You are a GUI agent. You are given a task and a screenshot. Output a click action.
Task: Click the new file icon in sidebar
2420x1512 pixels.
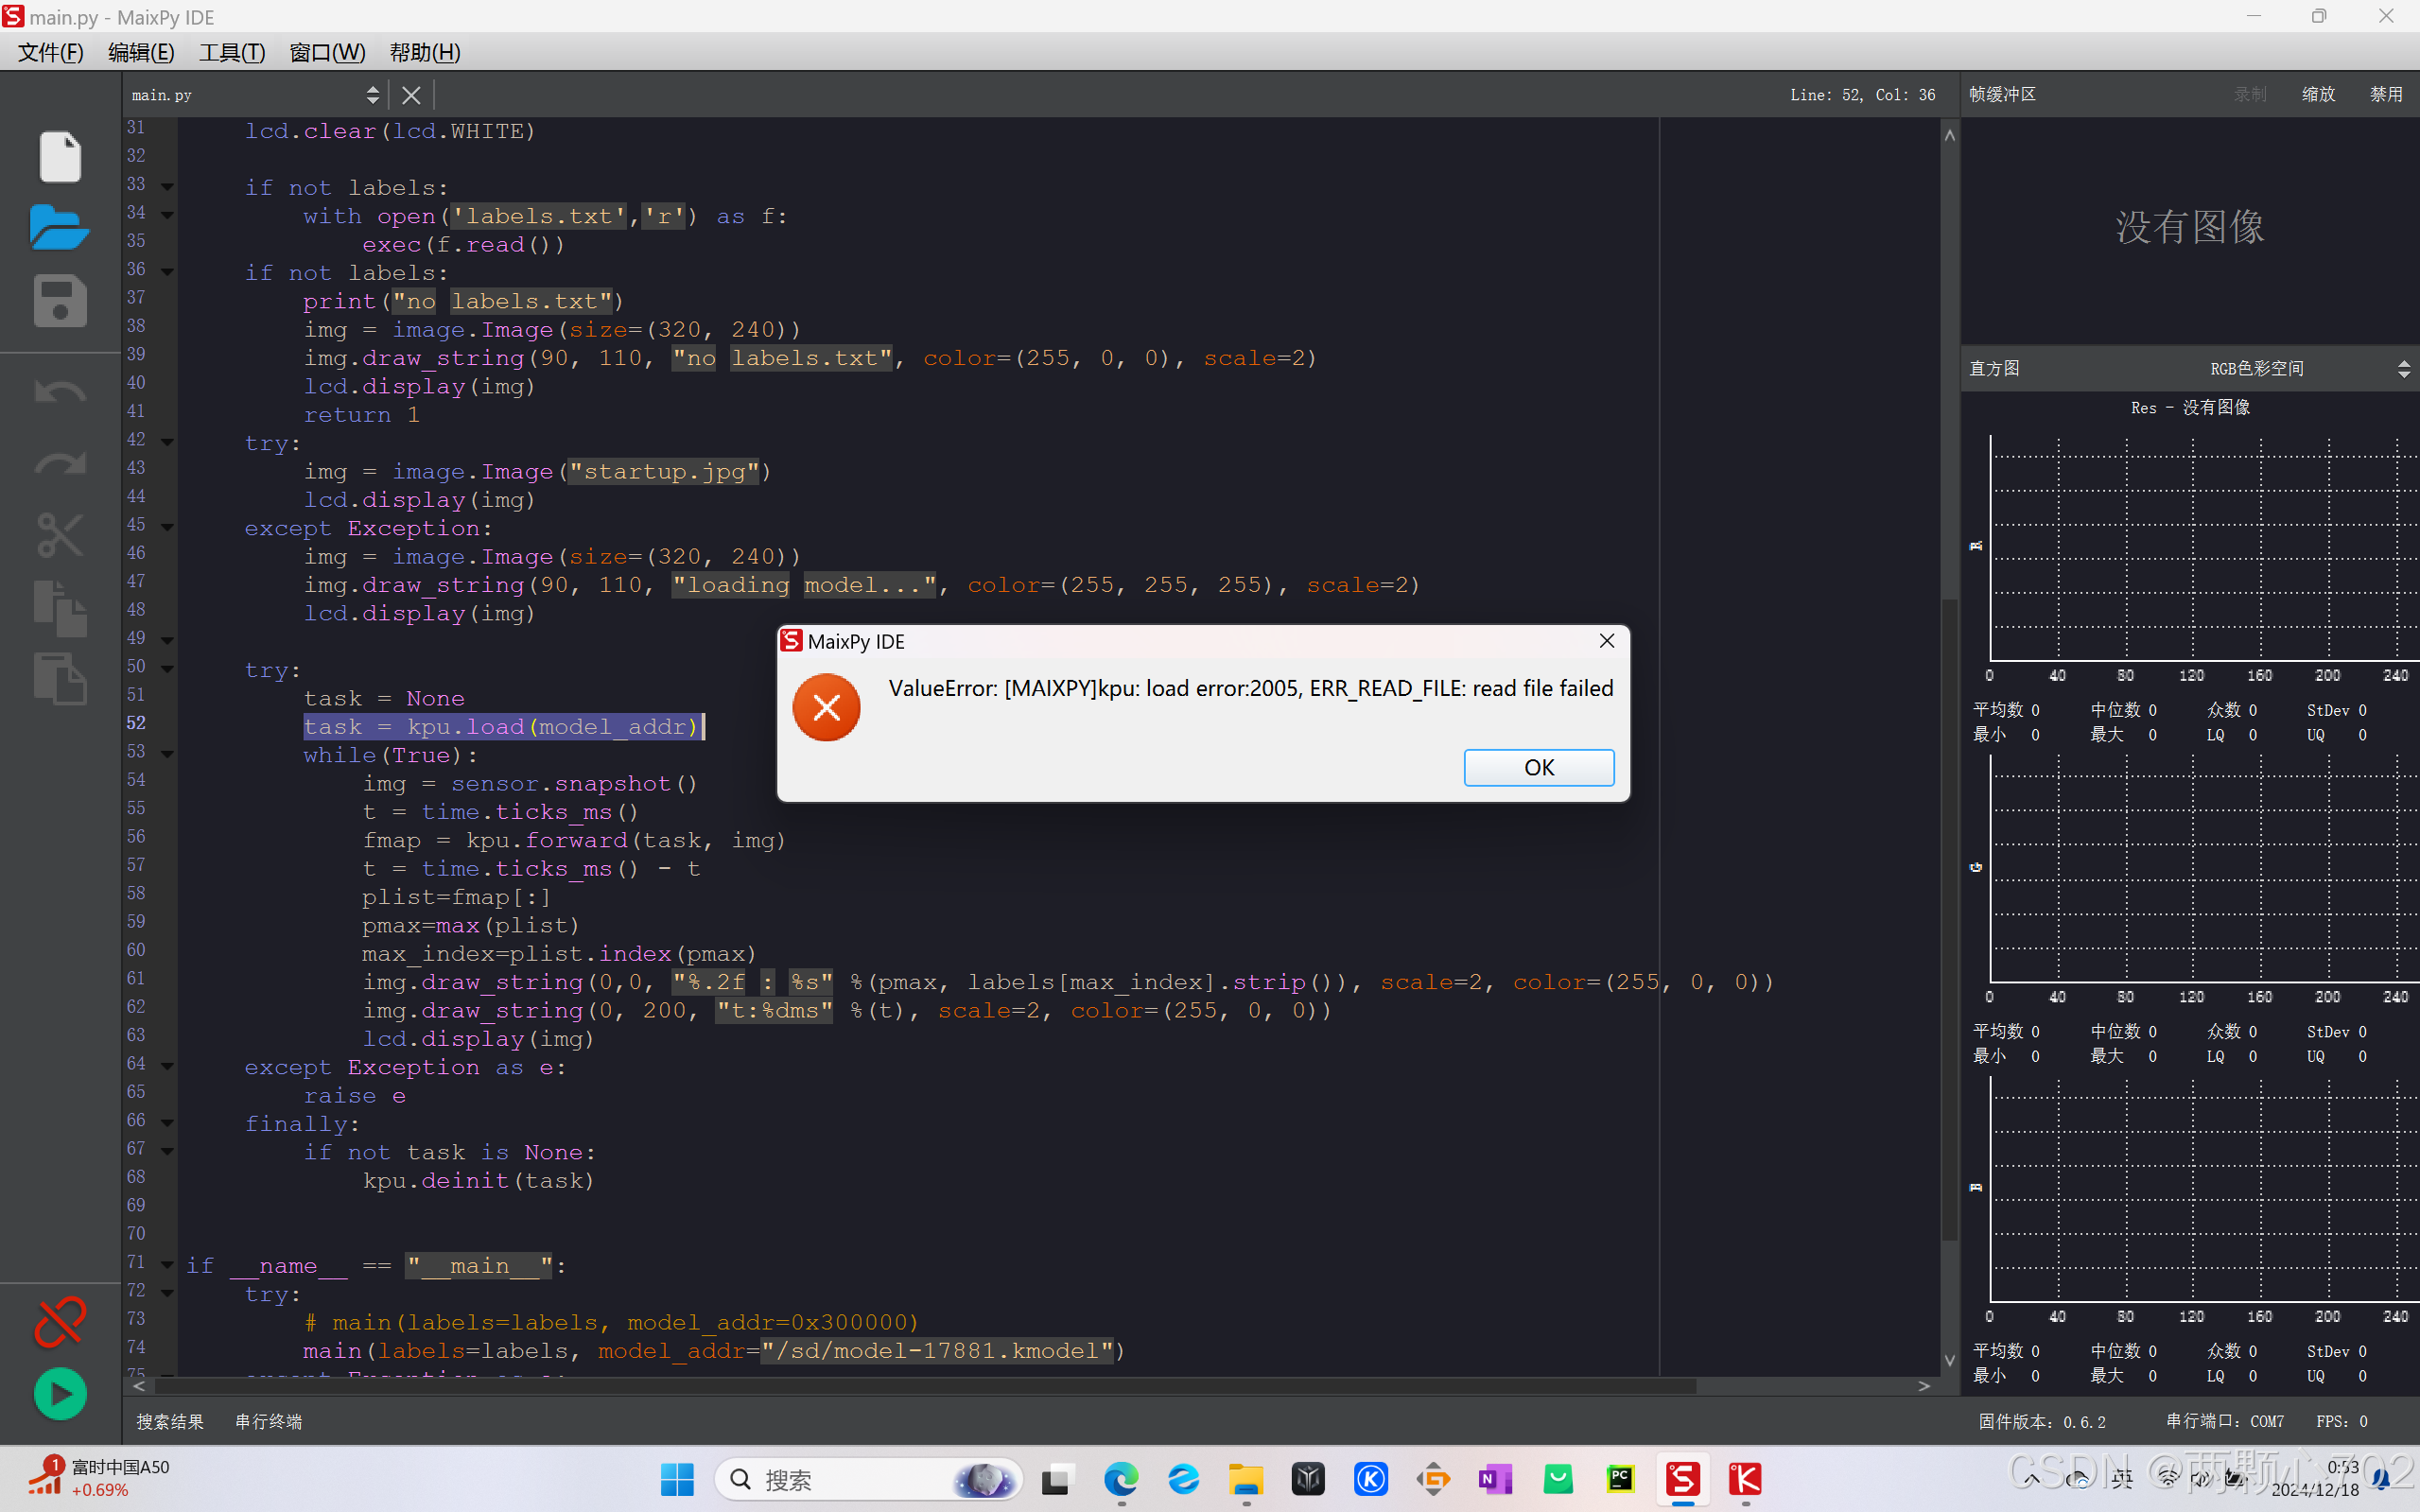pyautogui.click(x=60, y=157)
